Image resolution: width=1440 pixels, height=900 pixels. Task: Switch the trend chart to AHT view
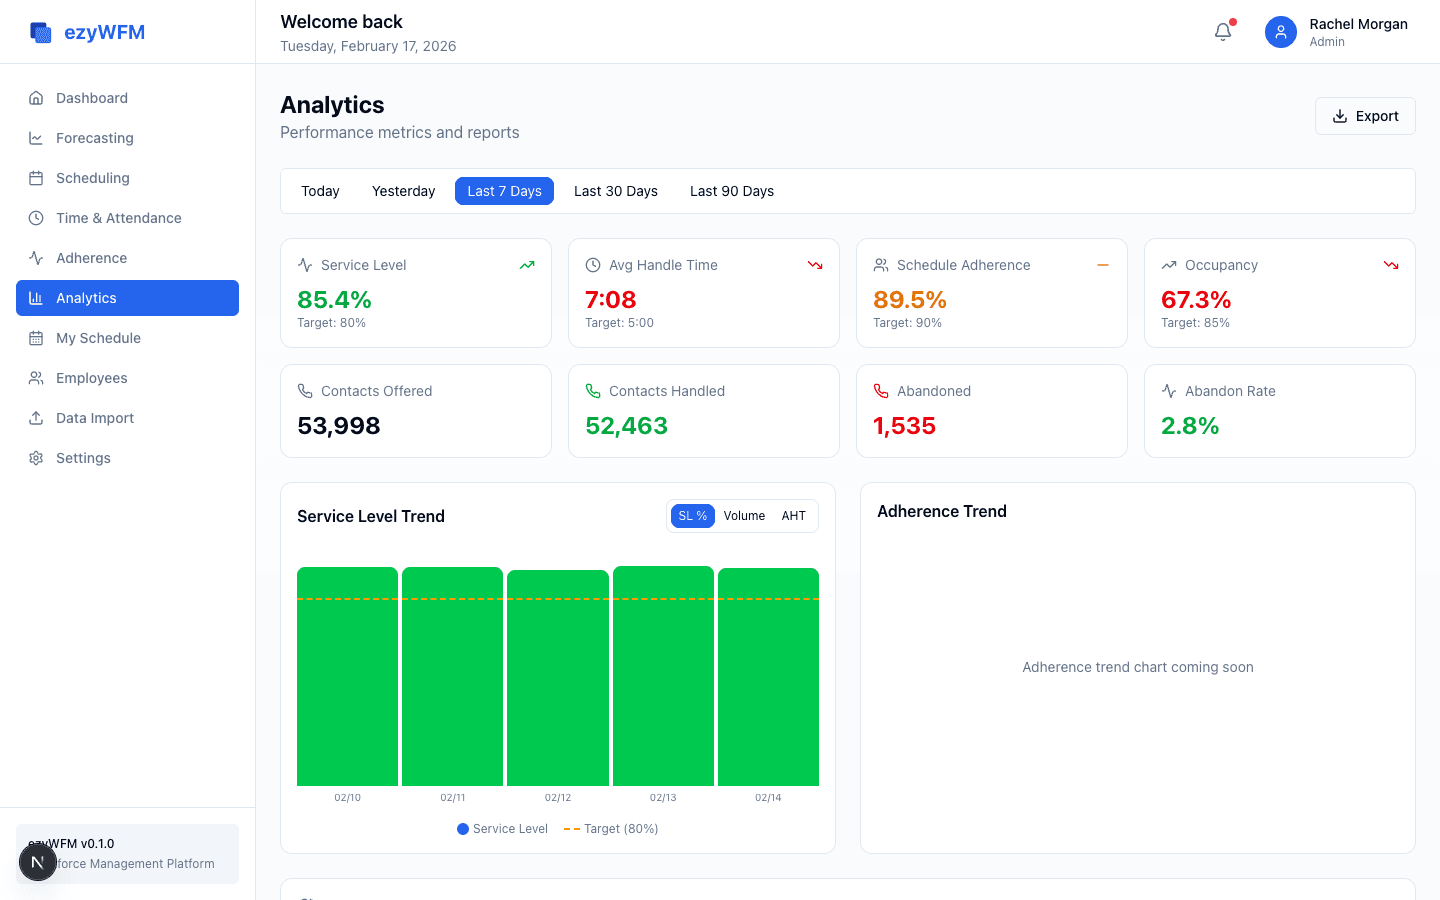(793, 515)
